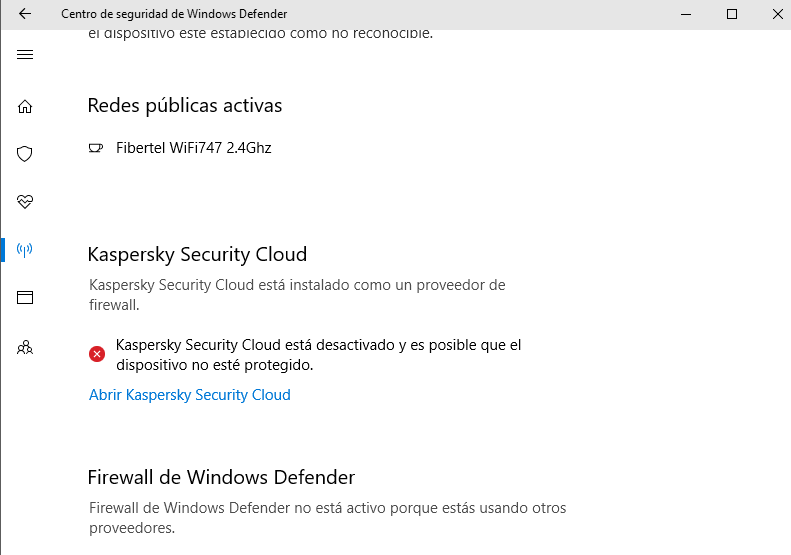Click the coffee cup public network icon
791x555 pixels.
[96, 148]
